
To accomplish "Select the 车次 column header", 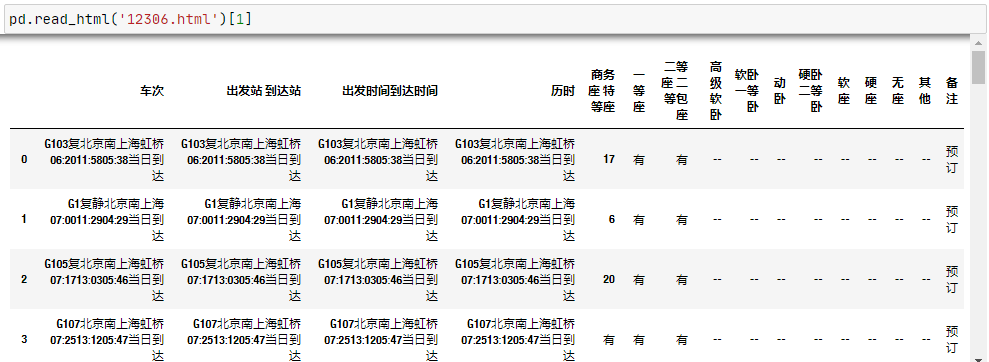I will coord(151,91).
